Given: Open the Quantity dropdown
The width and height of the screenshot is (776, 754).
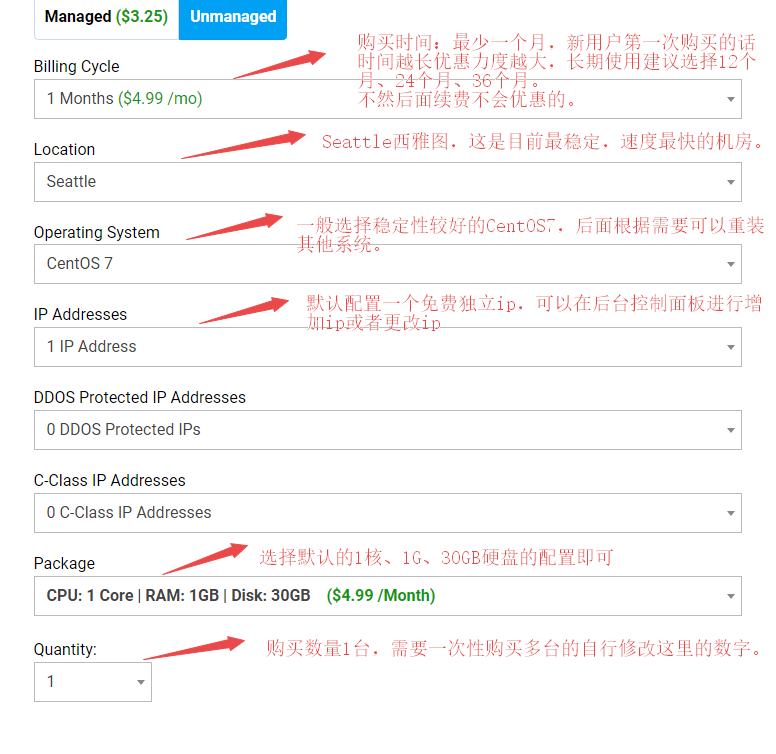Looking at the screenshot, I should pos(93,682).
